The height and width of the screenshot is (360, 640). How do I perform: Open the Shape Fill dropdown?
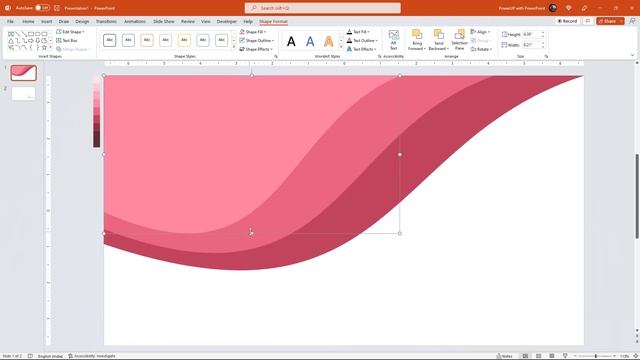(x=253, y=32)
